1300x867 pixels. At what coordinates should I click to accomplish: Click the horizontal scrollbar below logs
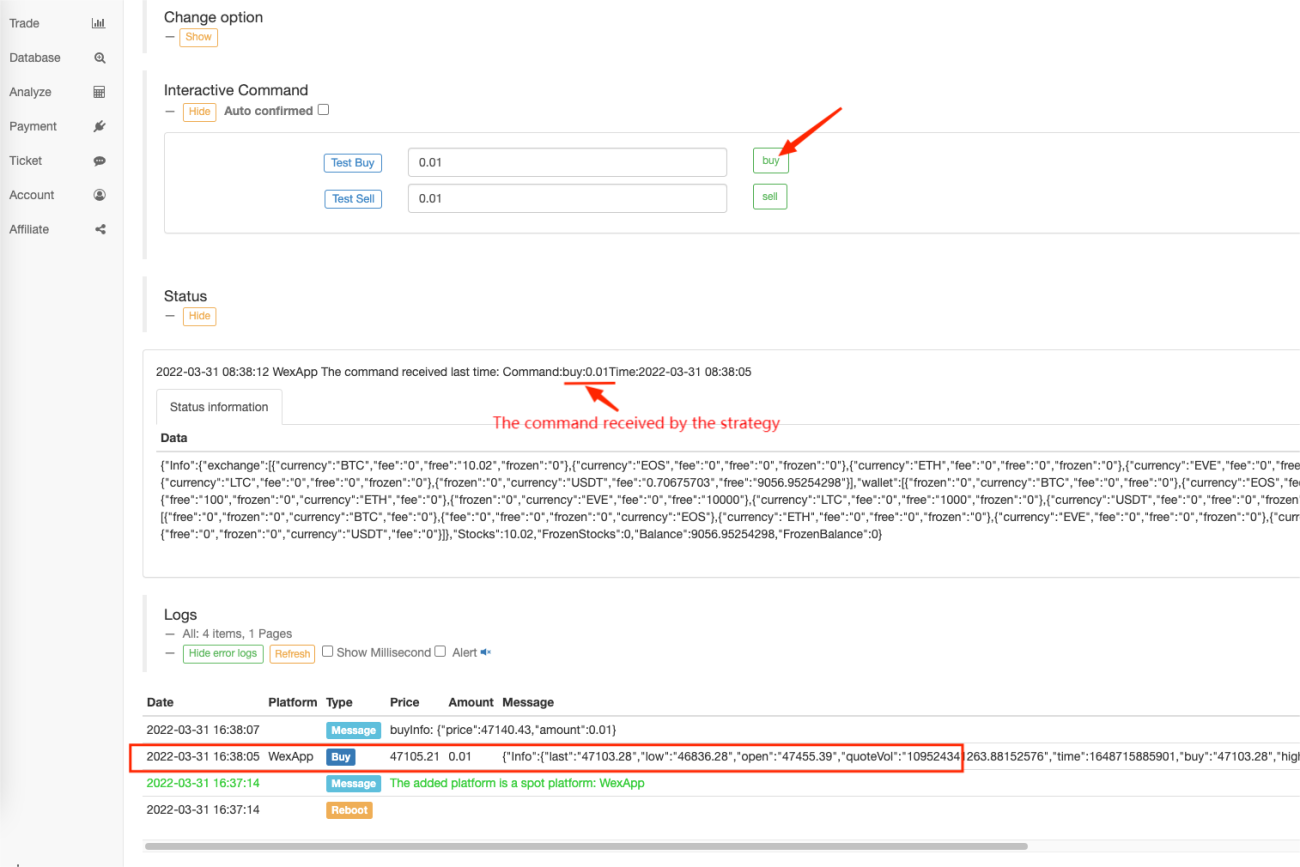click(585, 846)
